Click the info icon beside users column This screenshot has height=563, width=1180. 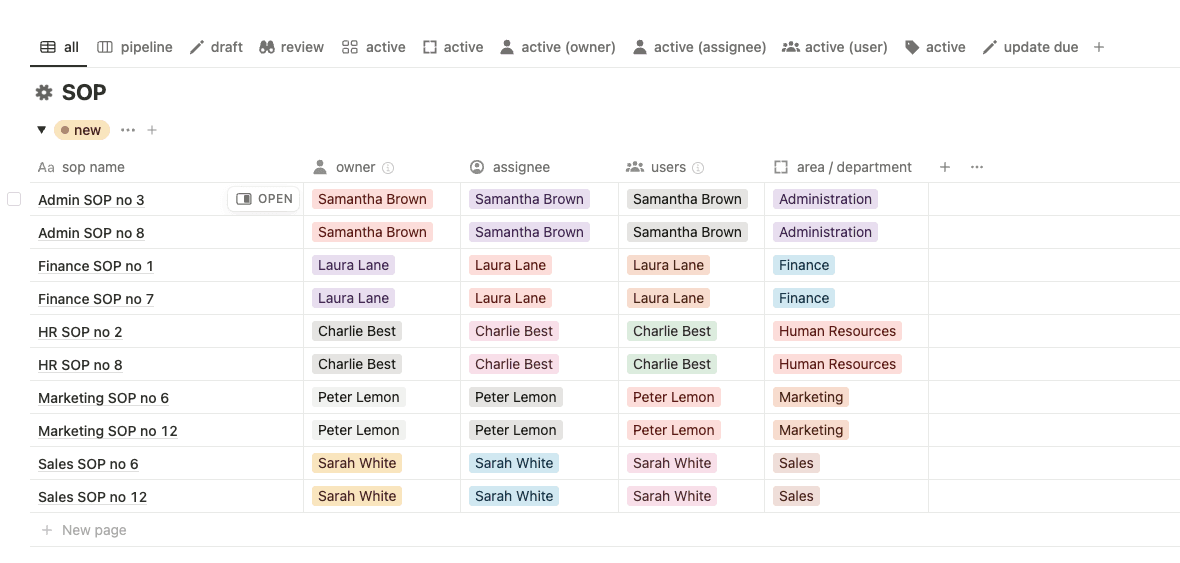tap(698, 168)
